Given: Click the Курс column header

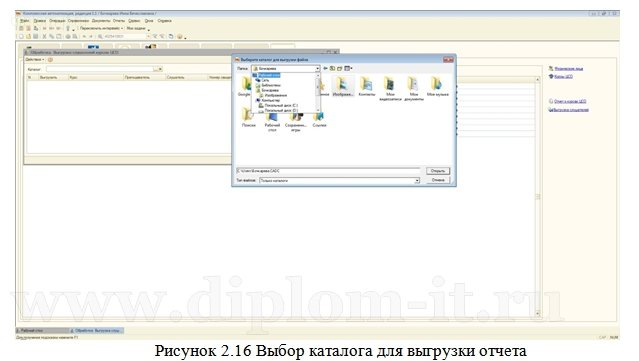Looking at the screenshot, I should [x=96, y=77].
